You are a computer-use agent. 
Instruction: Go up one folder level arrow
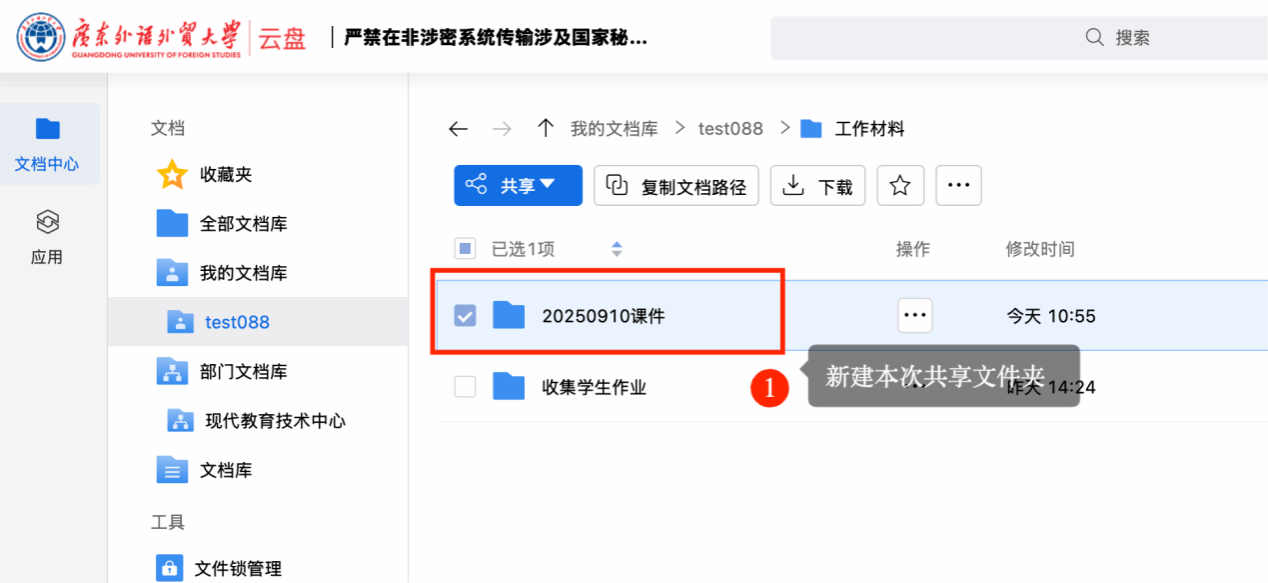pyautogui.click(x=545, y=128)
